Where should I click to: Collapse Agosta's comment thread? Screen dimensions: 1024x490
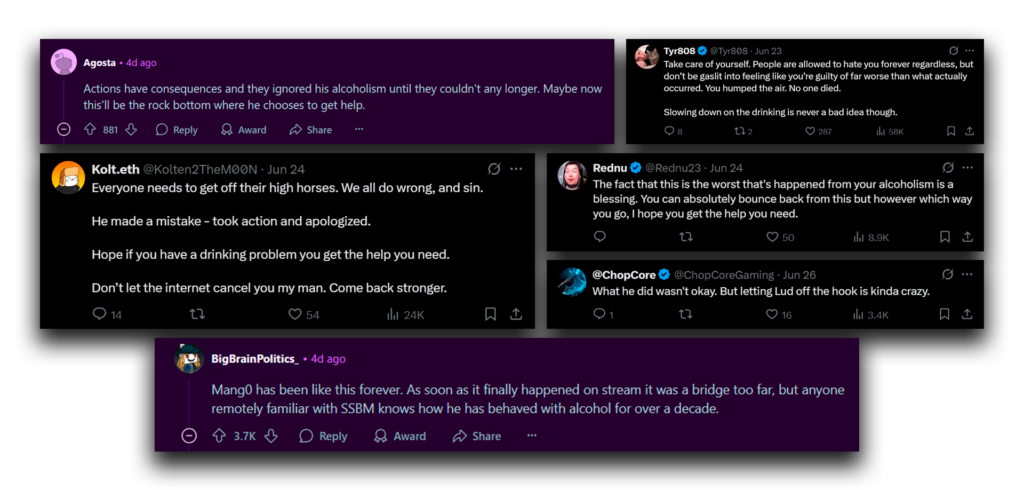pyautogui.click(x=64, y=130)
